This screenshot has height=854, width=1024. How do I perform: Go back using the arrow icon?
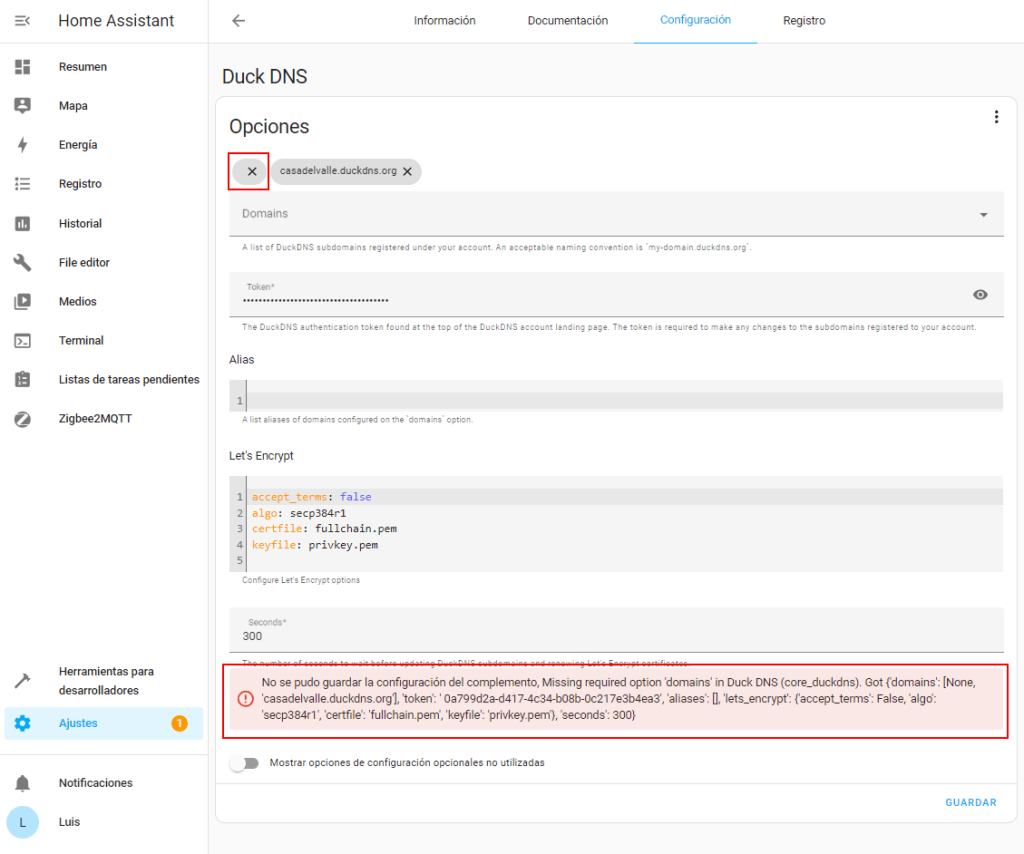click(238, 21)
